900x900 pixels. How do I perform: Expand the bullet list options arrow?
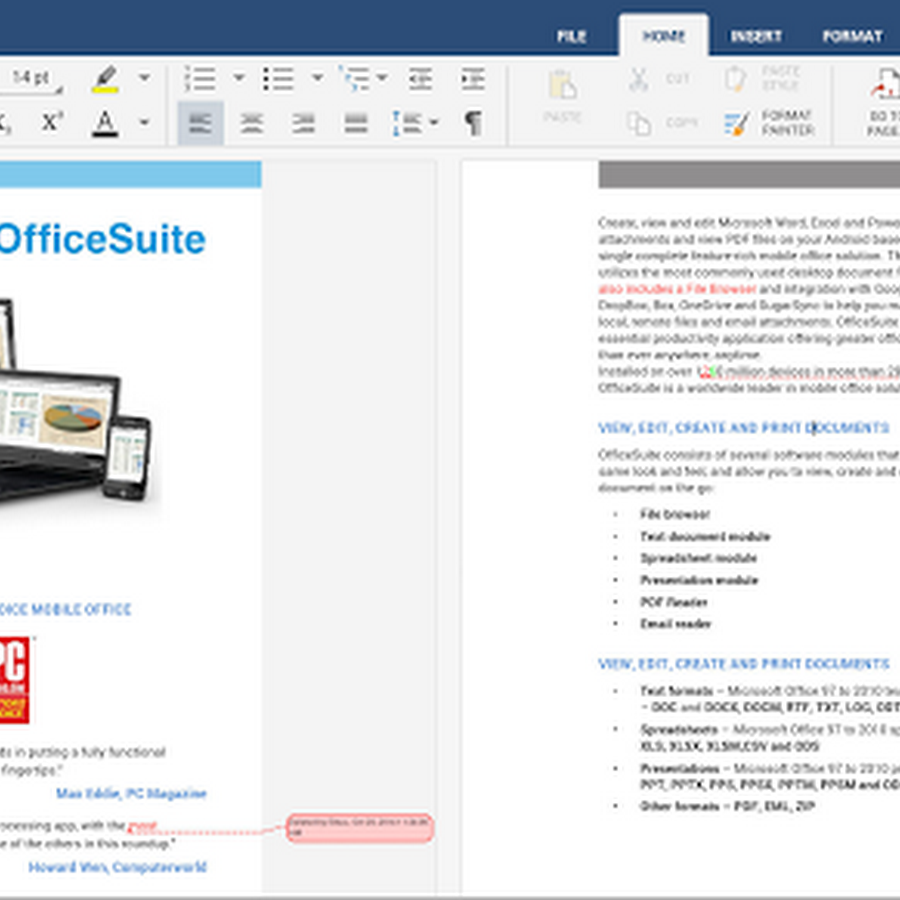(317, 77)
